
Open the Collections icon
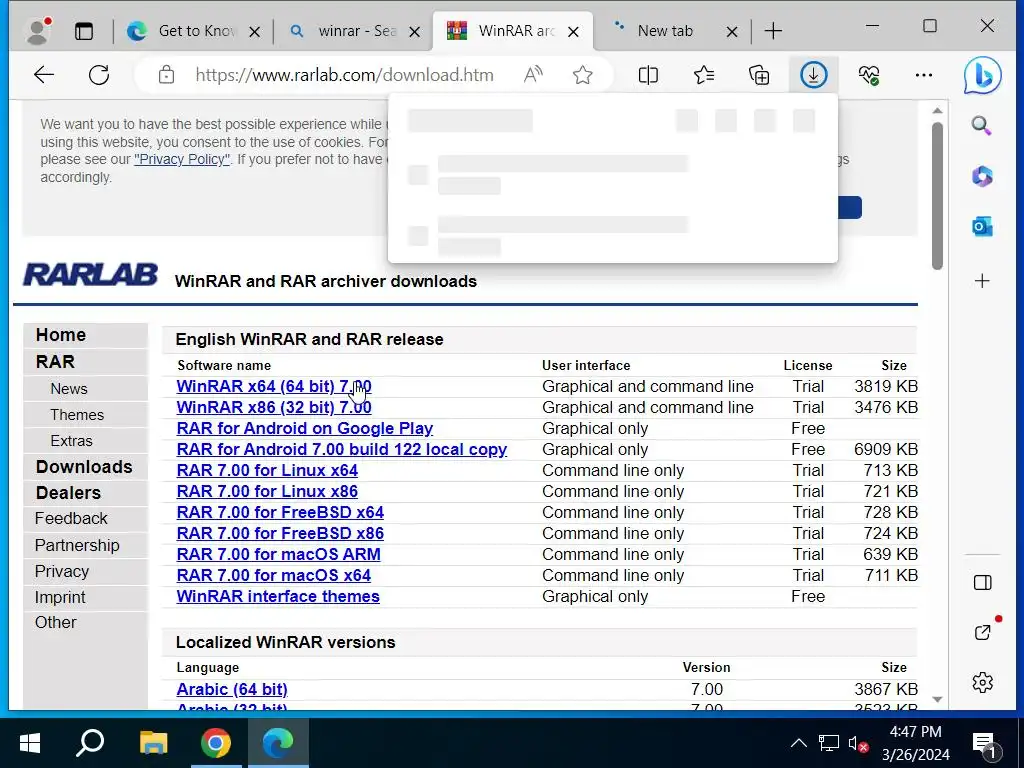759,75
